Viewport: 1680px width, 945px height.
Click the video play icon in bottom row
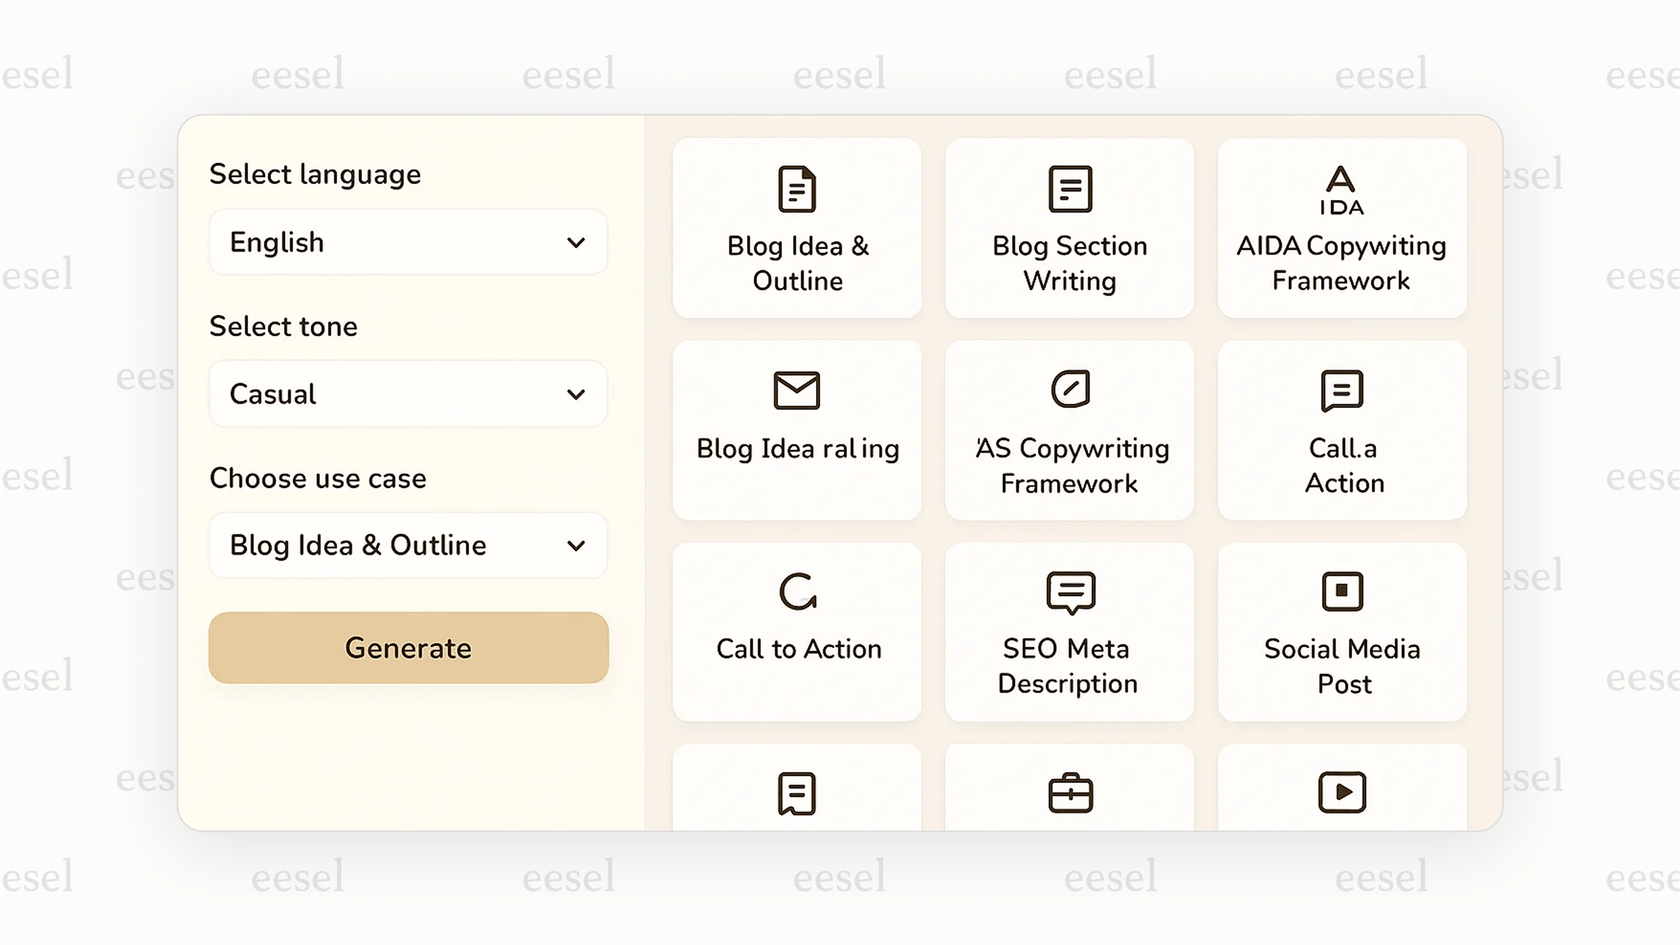click(x=1342, y=792)
